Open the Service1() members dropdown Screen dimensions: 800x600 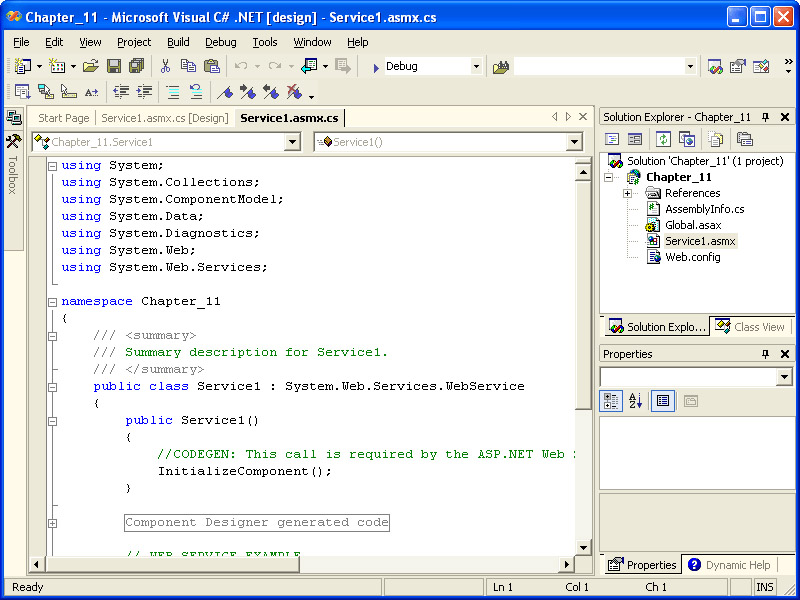click(574, 142)
